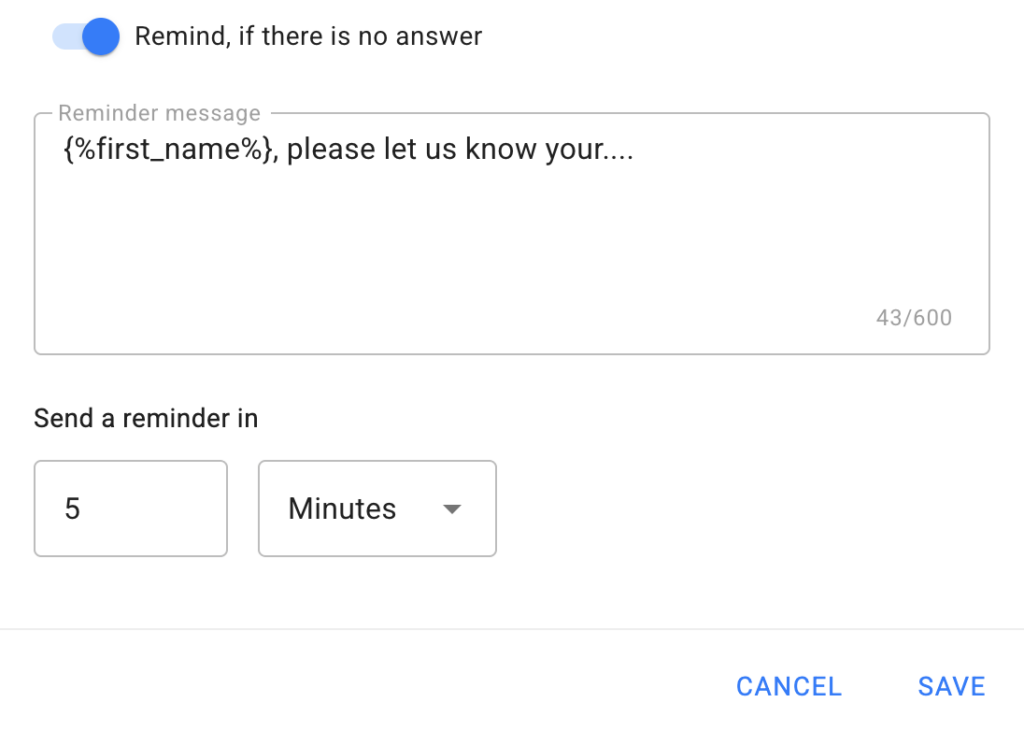Screen dimensions: 1024x731
Task: Click the number 5 in the delay field
Action: pos(72,509)
